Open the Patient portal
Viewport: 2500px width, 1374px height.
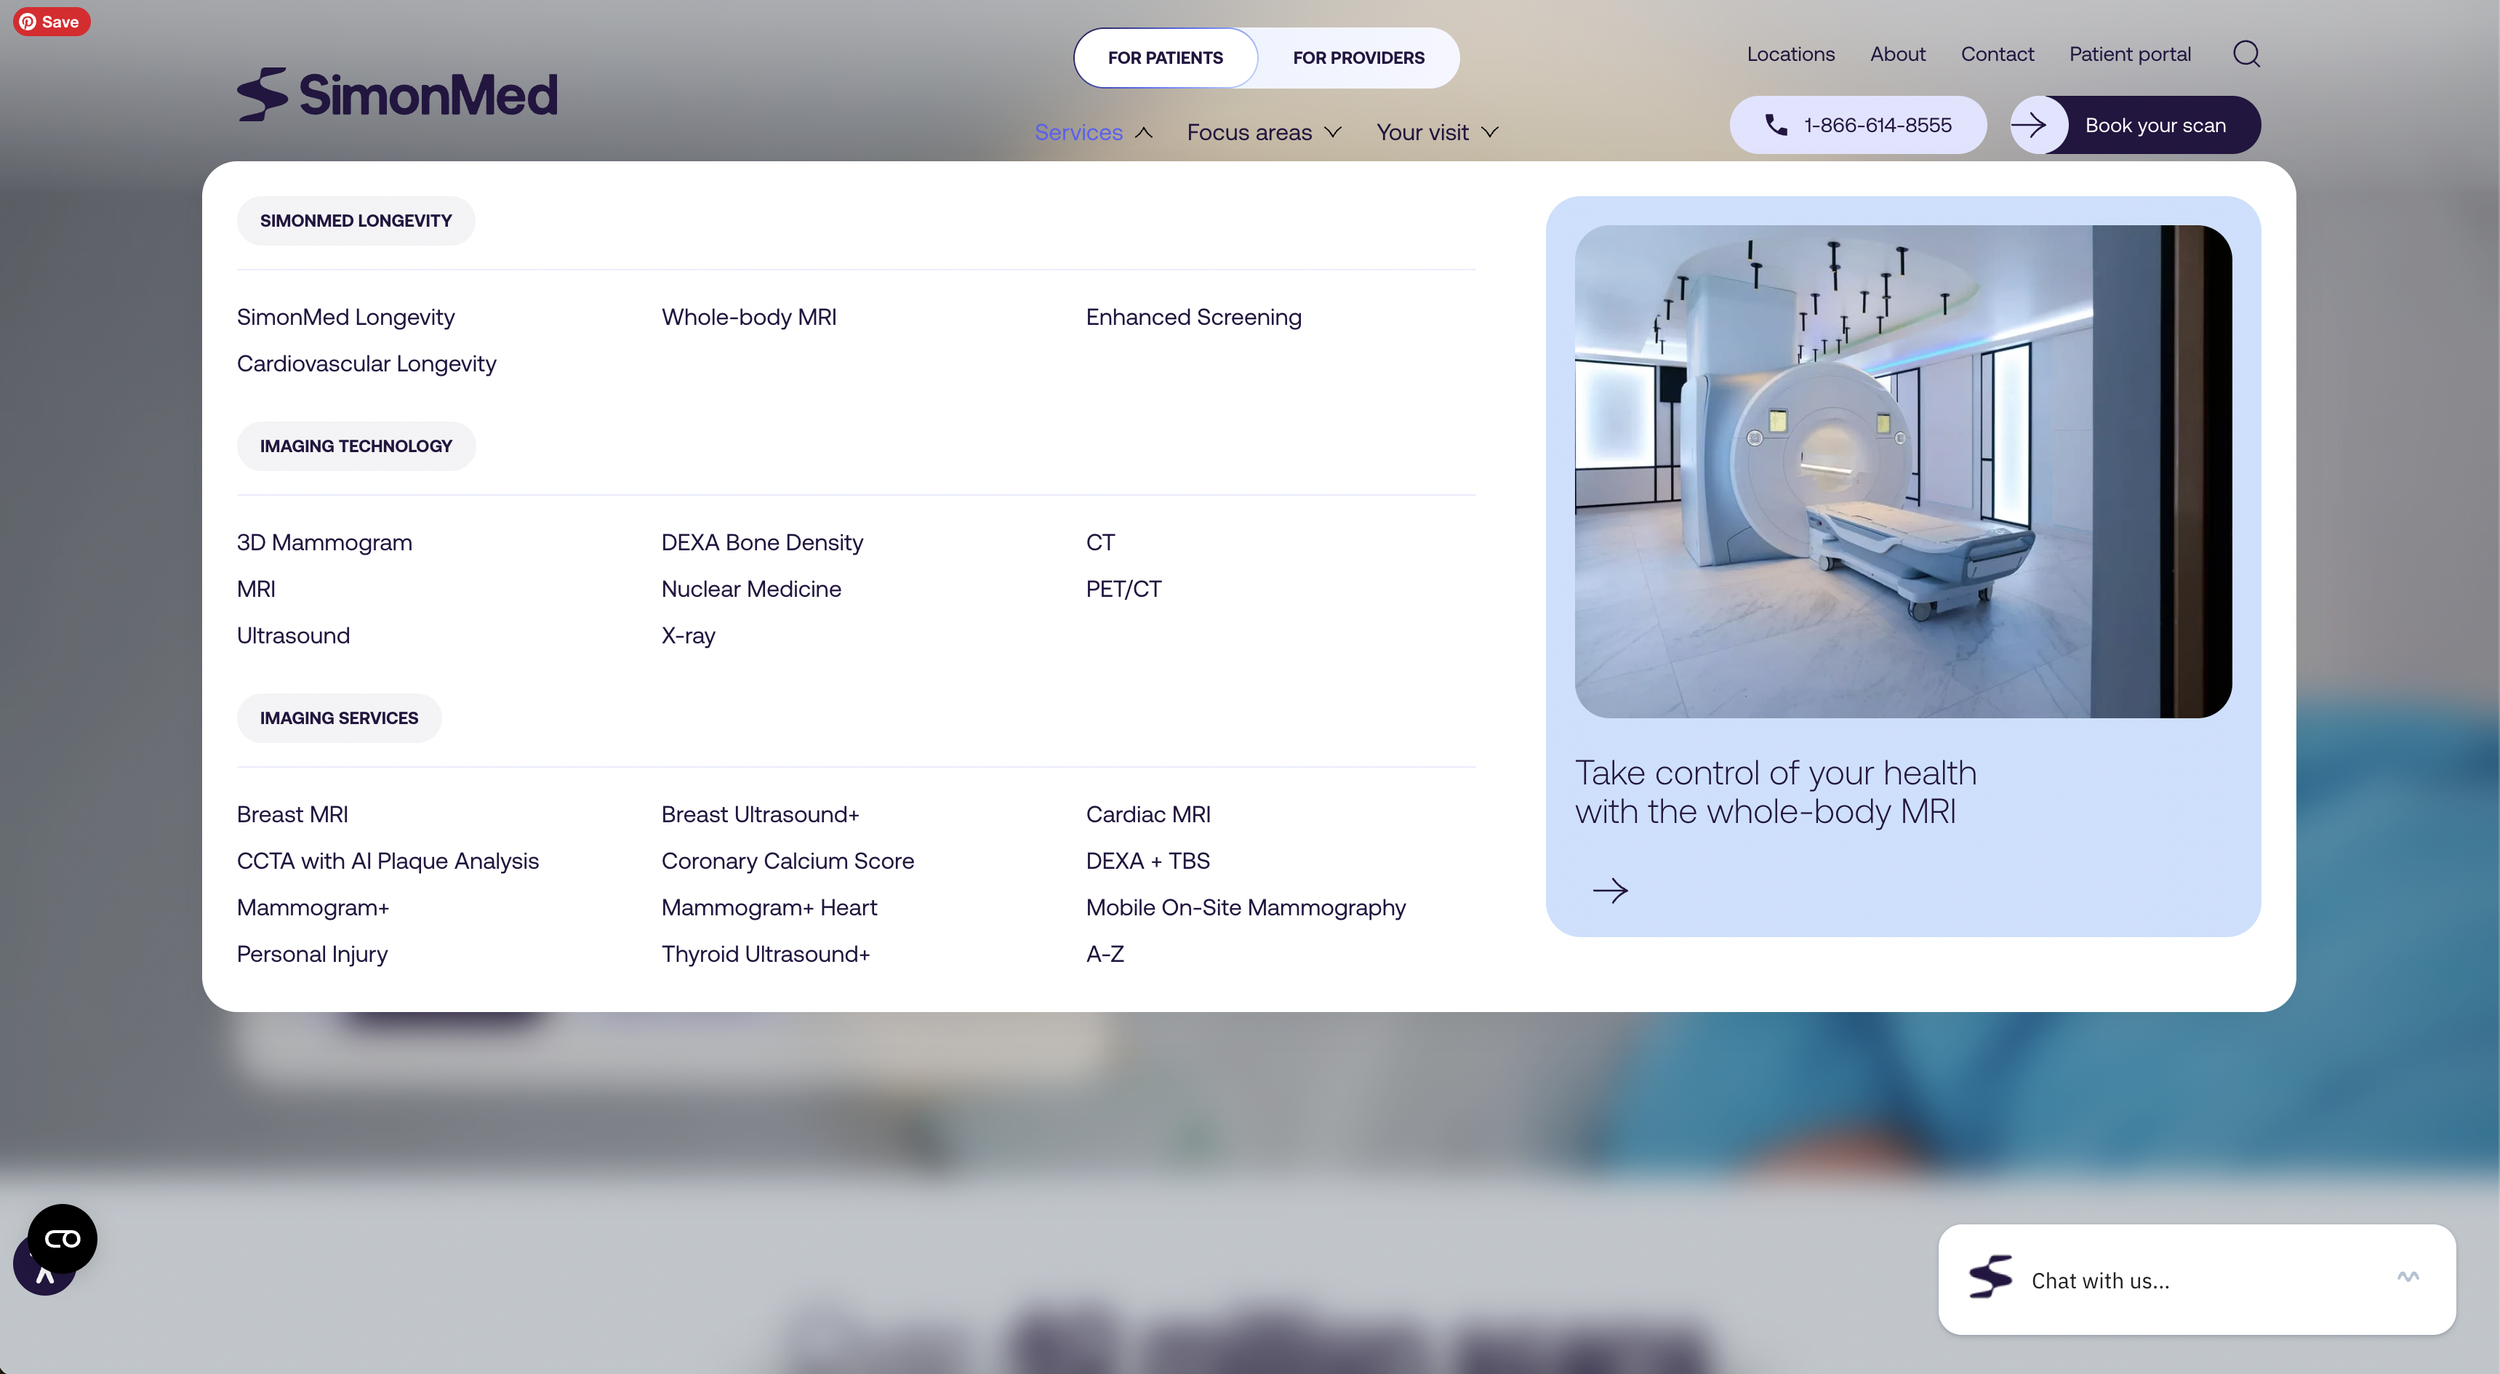2129,54
